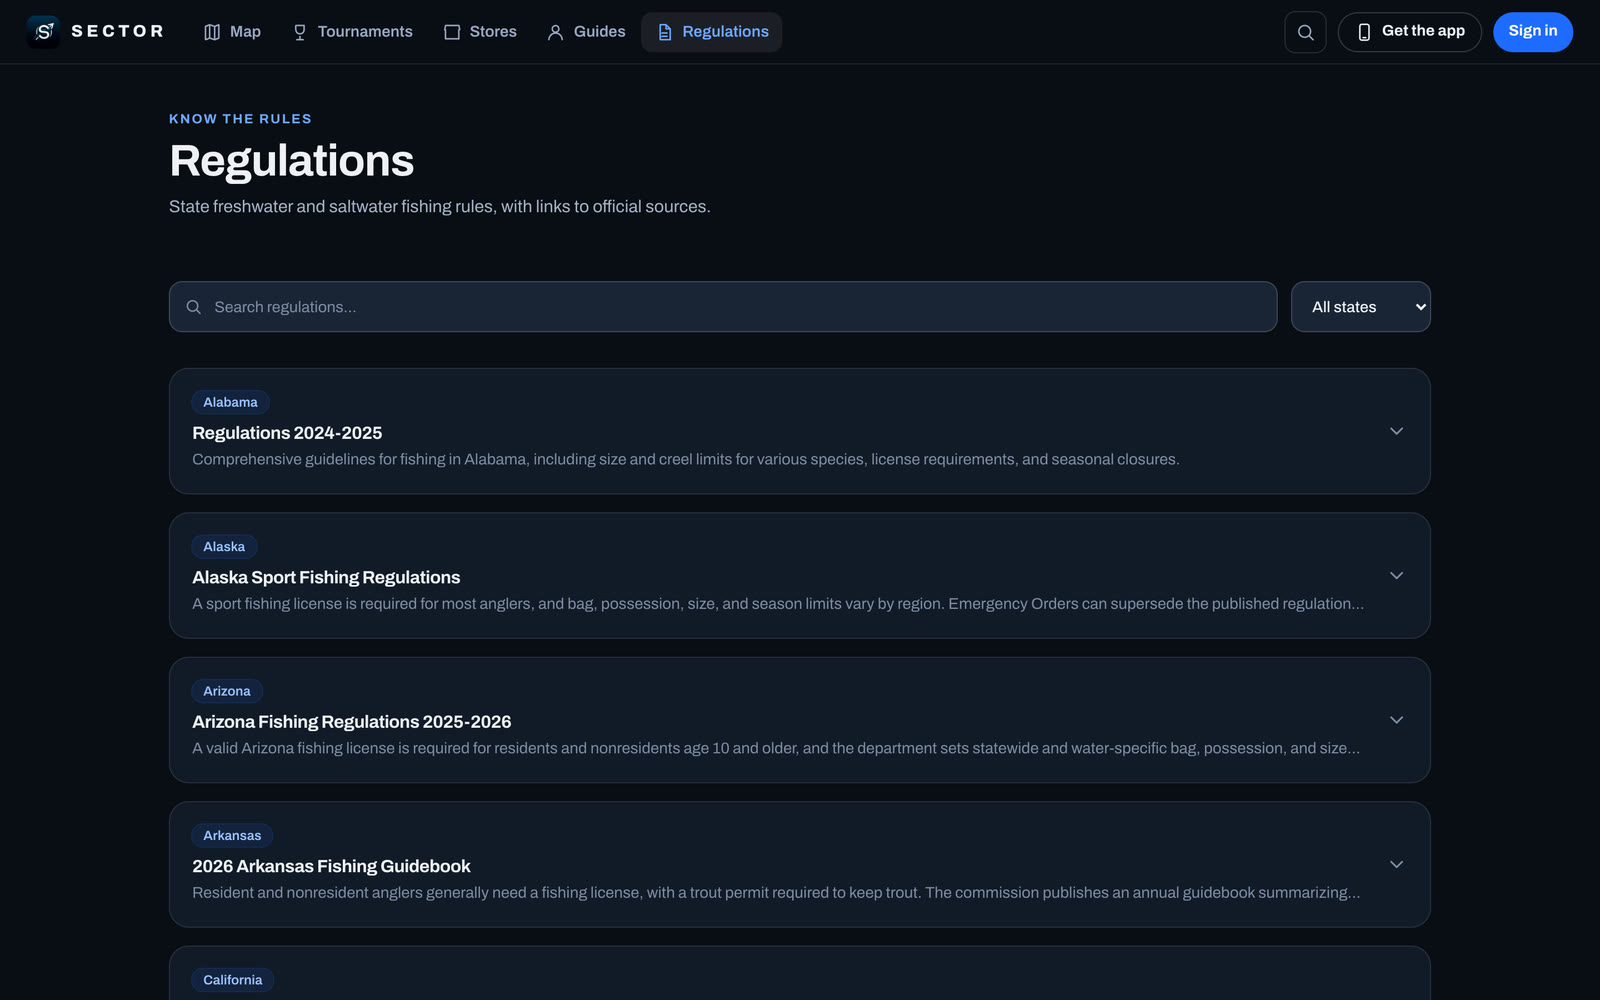Click the Arkansas trout permit description text
Viewport: 1600px width, 1000px height.
point(776,893)
